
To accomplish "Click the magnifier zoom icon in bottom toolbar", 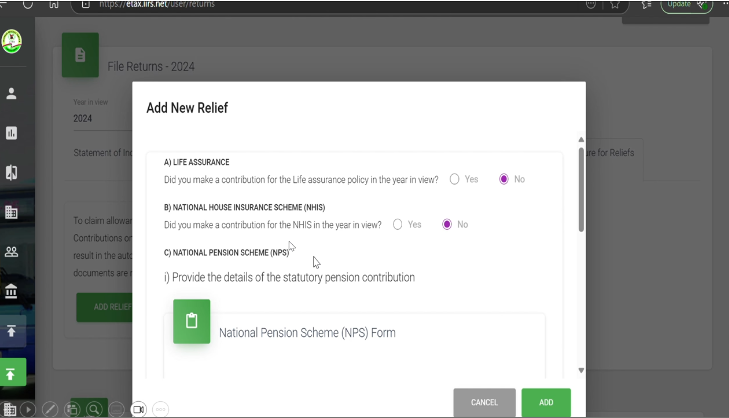I will [94, 408].
